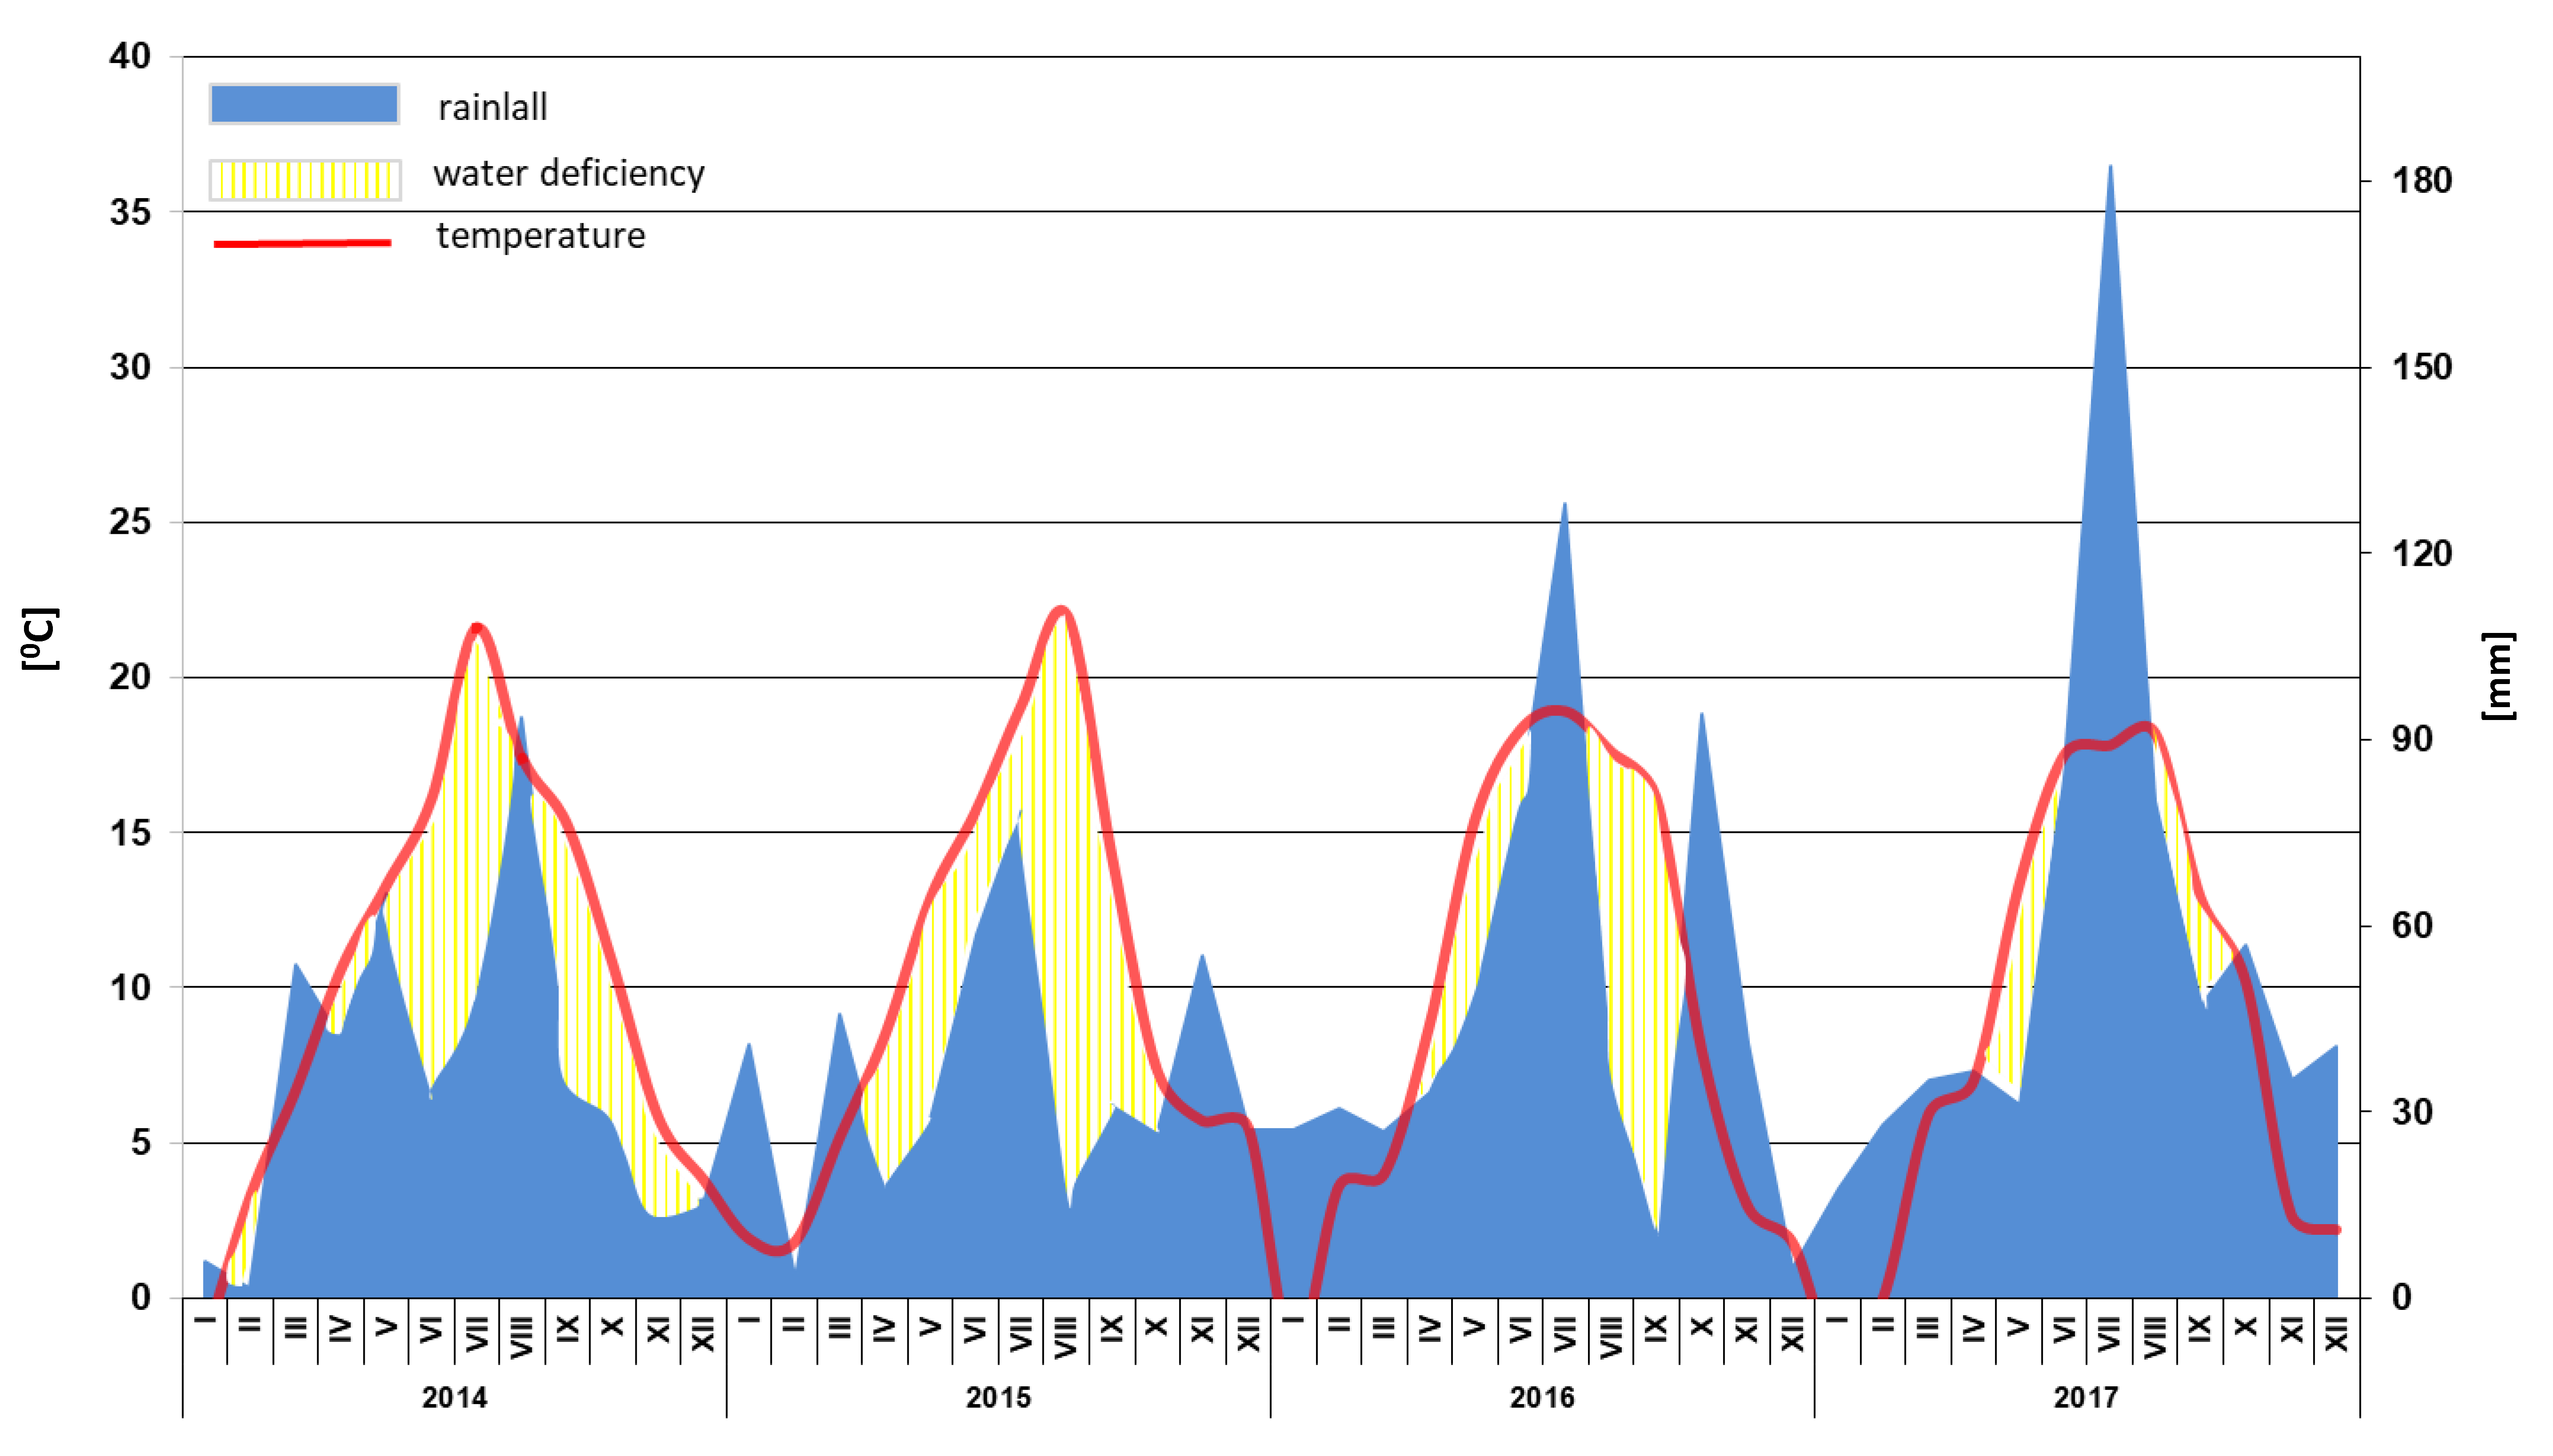Click the blue rainfall legend swatch
This screenshot has height=1456, width=2553.
coord(303,104)
